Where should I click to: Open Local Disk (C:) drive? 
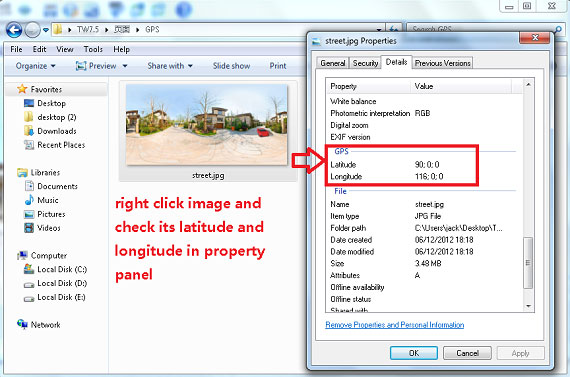tap(62, 269)
